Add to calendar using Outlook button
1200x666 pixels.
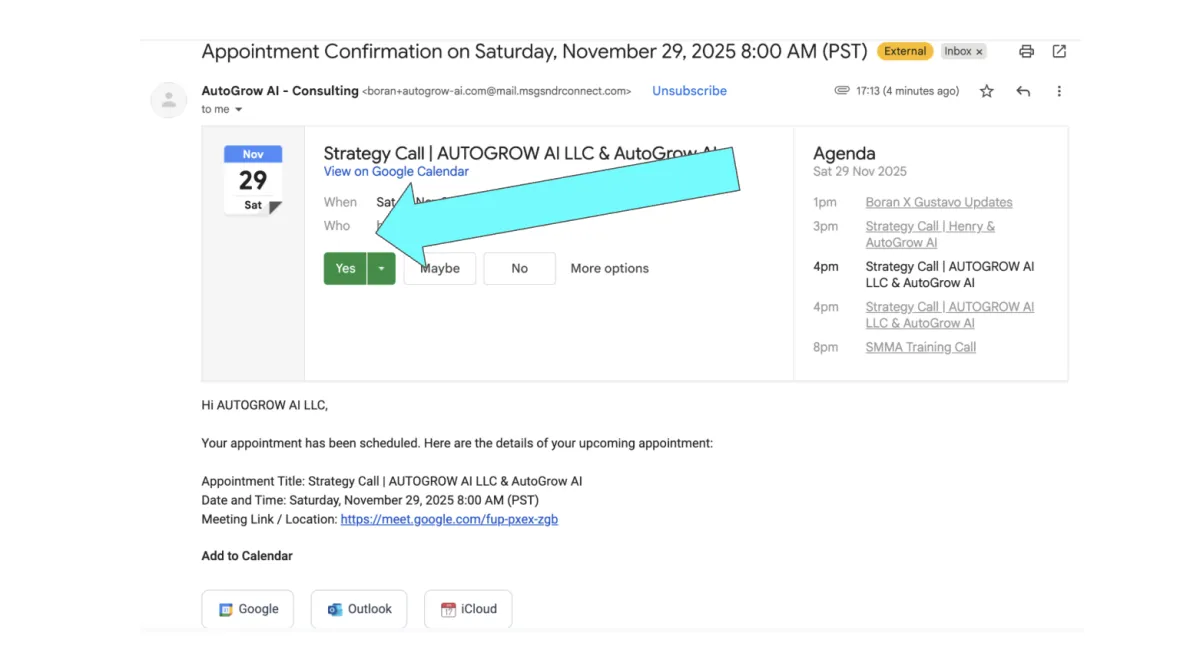tap(359, 609)
